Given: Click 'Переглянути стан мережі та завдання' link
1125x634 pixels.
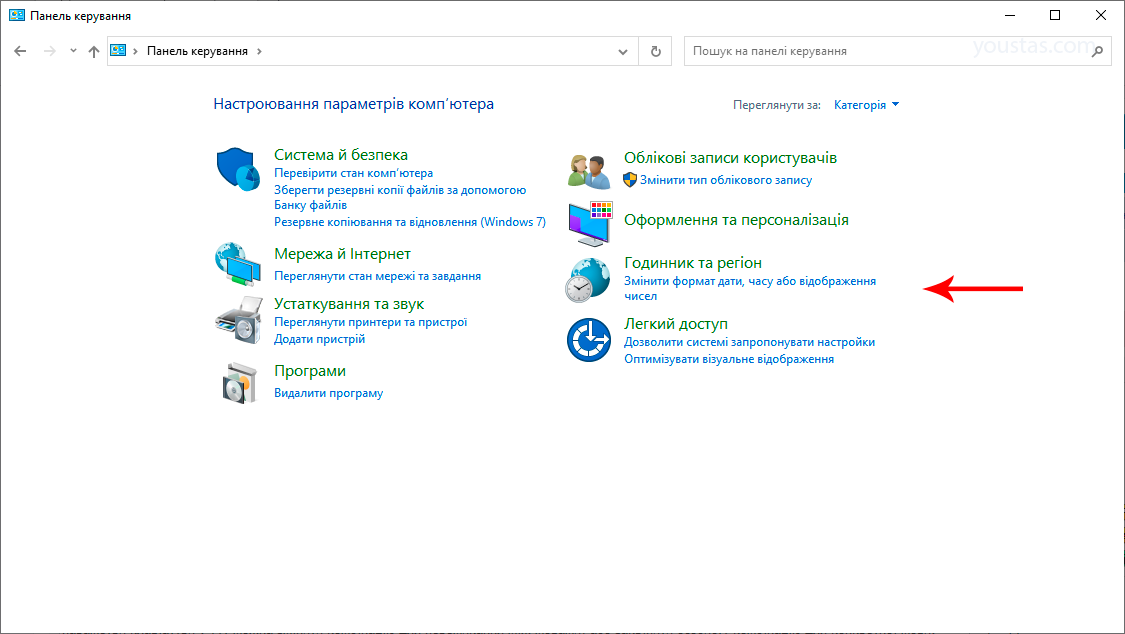Looking at the screenshot, I should click(x=377, y=276).
